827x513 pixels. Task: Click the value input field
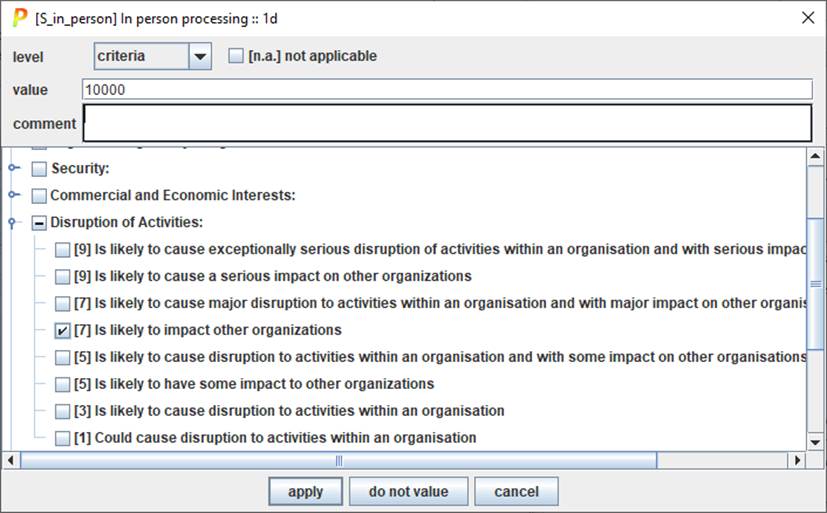tap(446, 90)
